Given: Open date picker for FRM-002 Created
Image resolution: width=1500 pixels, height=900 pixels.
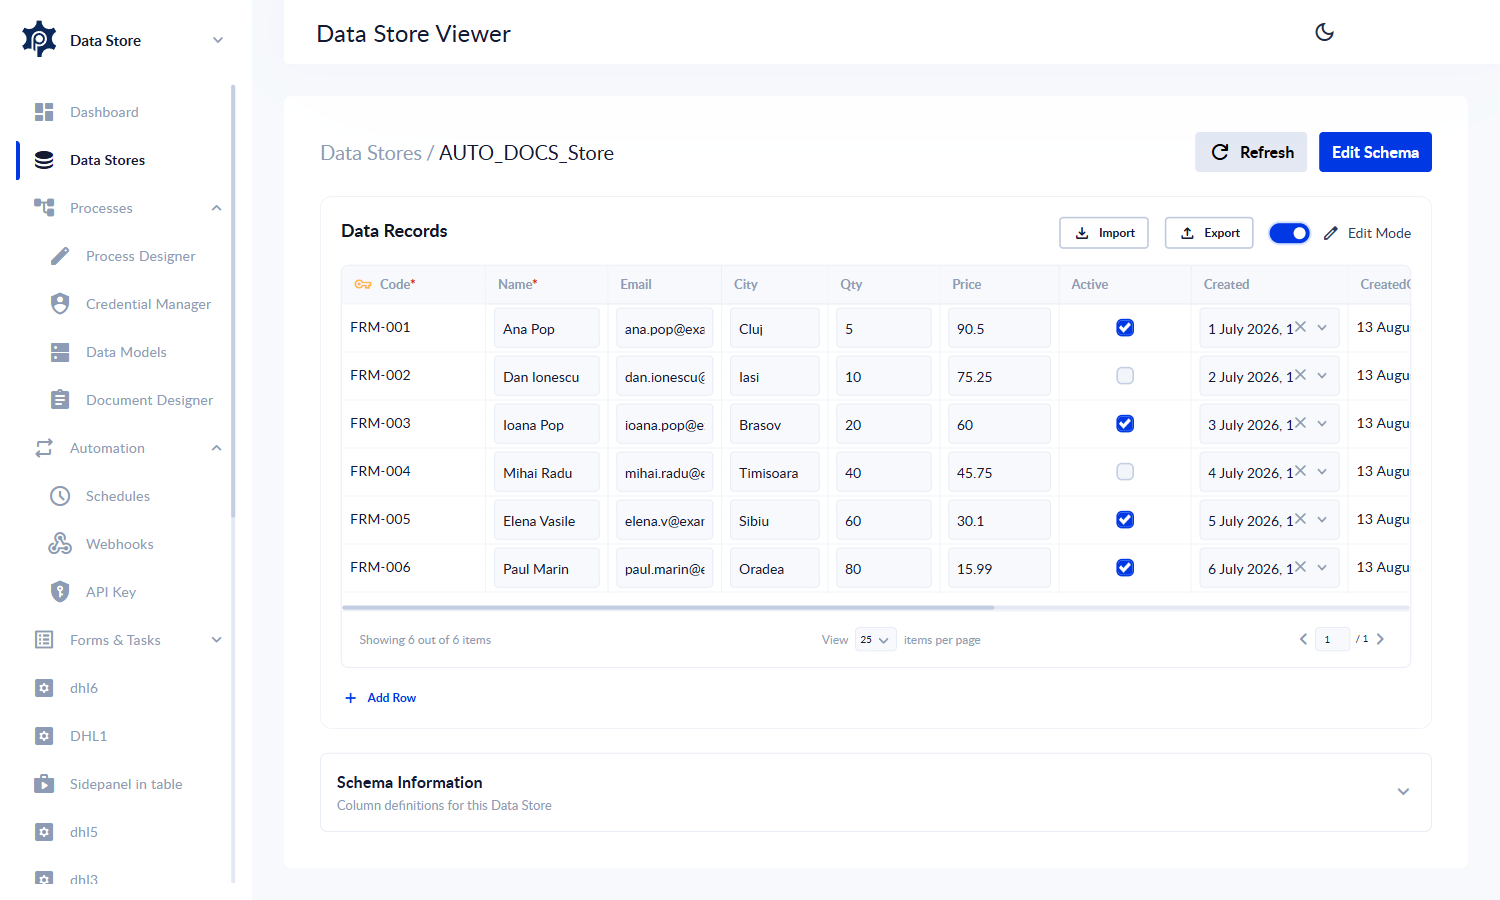Looking at the screenshot, I should coord(1322,376).
